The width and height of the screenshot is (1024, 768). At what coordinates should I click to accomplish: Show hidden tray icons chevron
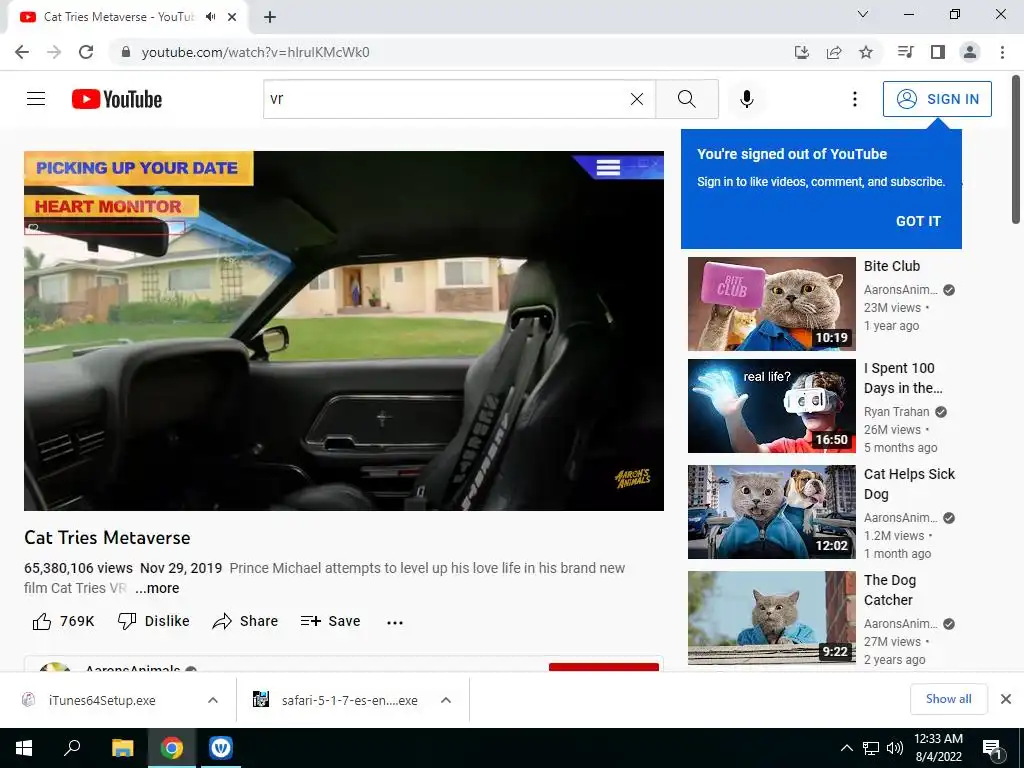846,748
